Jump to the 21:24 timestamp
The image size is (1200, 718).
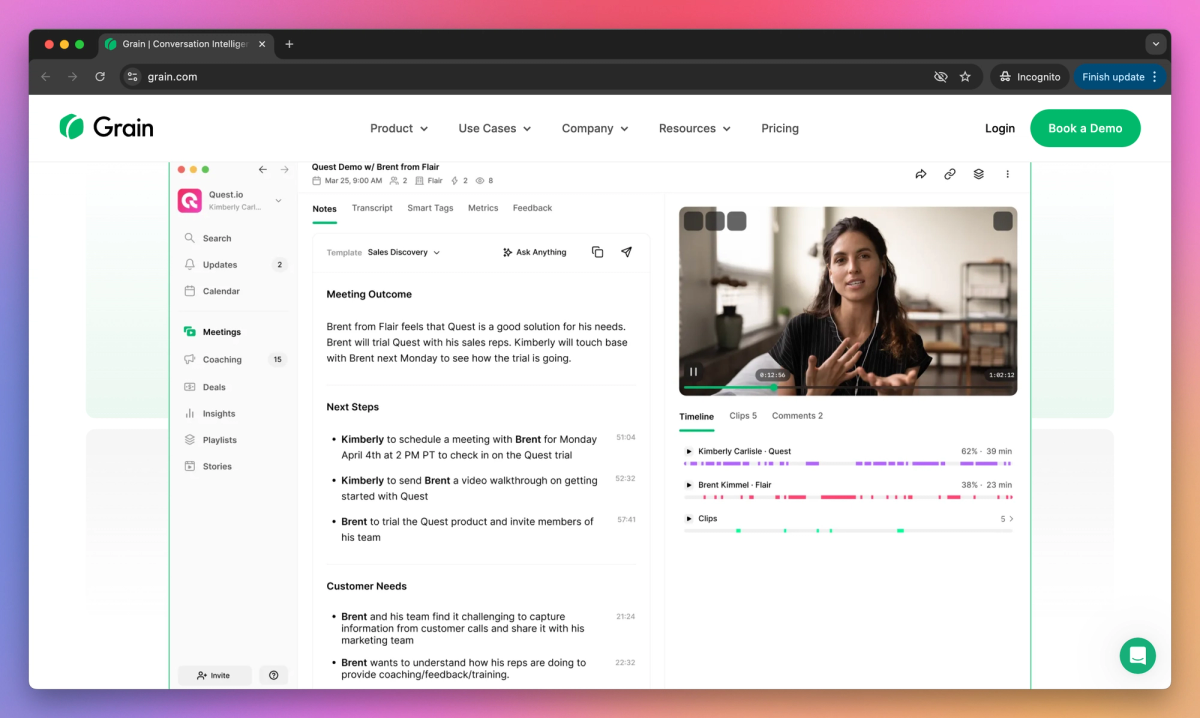[x=626, y=616]
